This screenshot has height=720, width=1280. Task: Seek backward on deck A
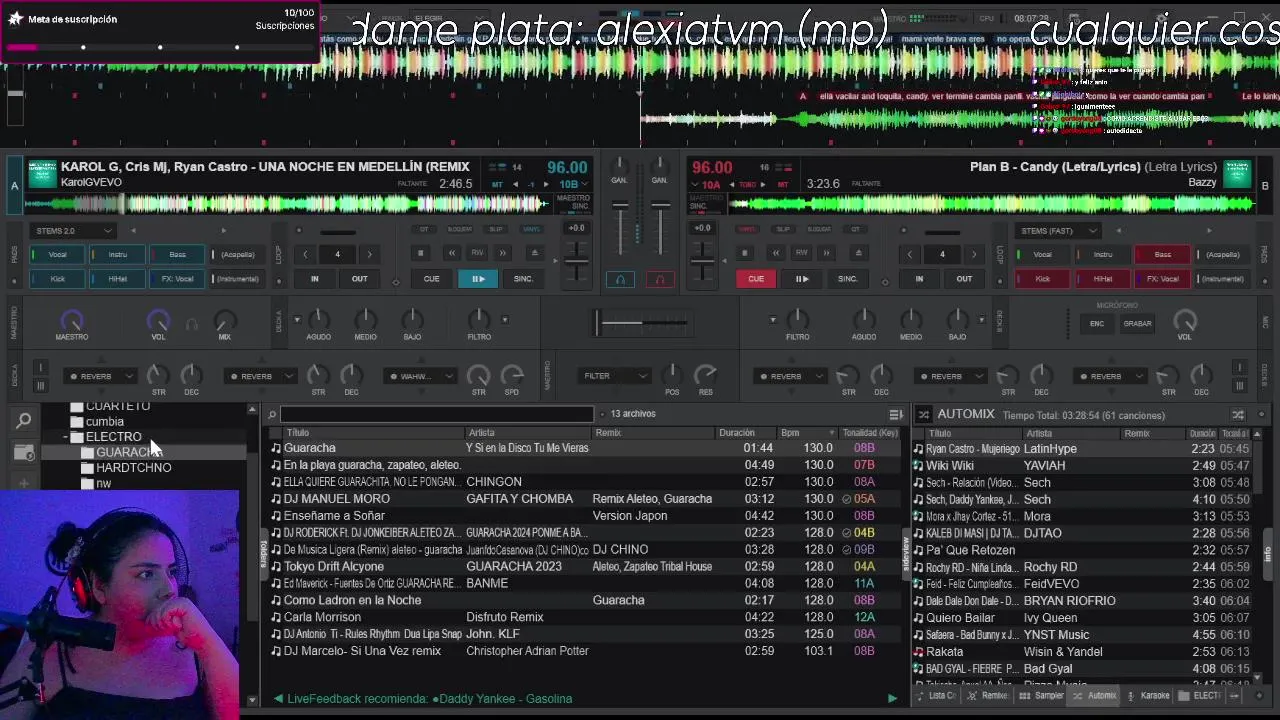click(x=452, y=253)
